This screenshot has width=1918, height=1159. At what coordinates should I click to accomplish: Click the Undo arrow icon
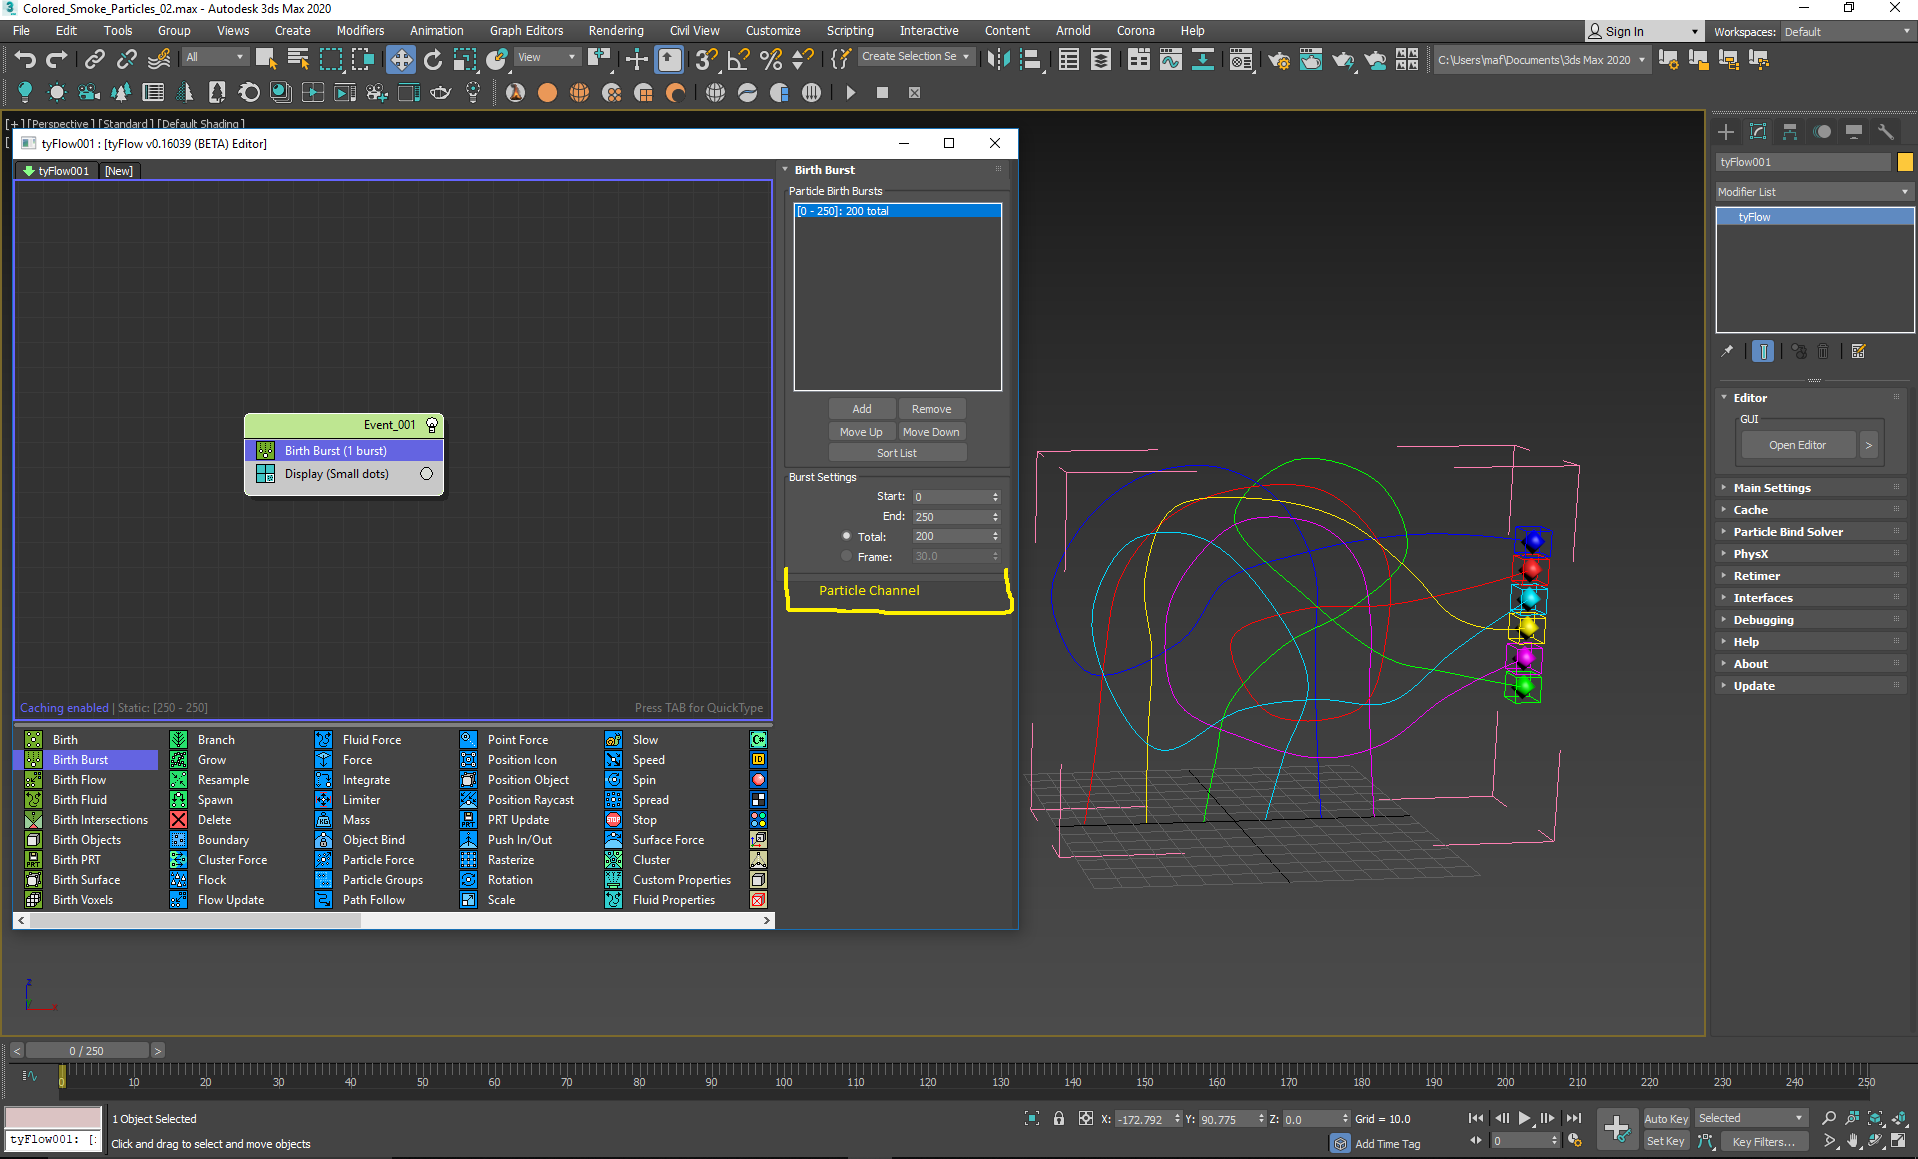click(25, 60)
